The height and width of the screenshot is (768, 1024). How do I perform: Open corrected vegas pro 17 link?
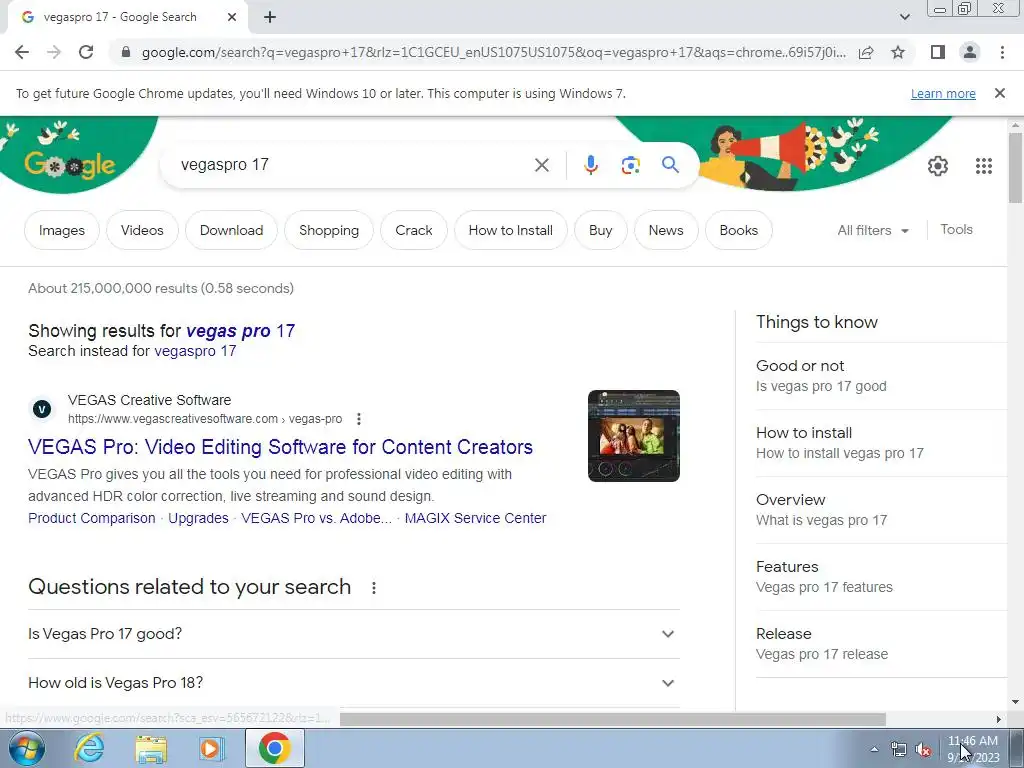[240, 331]
